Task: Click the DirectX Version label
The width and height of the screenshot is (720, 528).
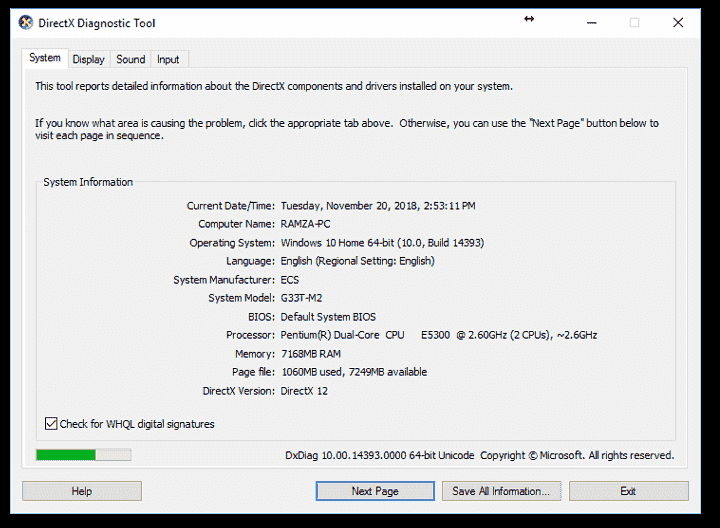Action: click(x=238, y=391)
